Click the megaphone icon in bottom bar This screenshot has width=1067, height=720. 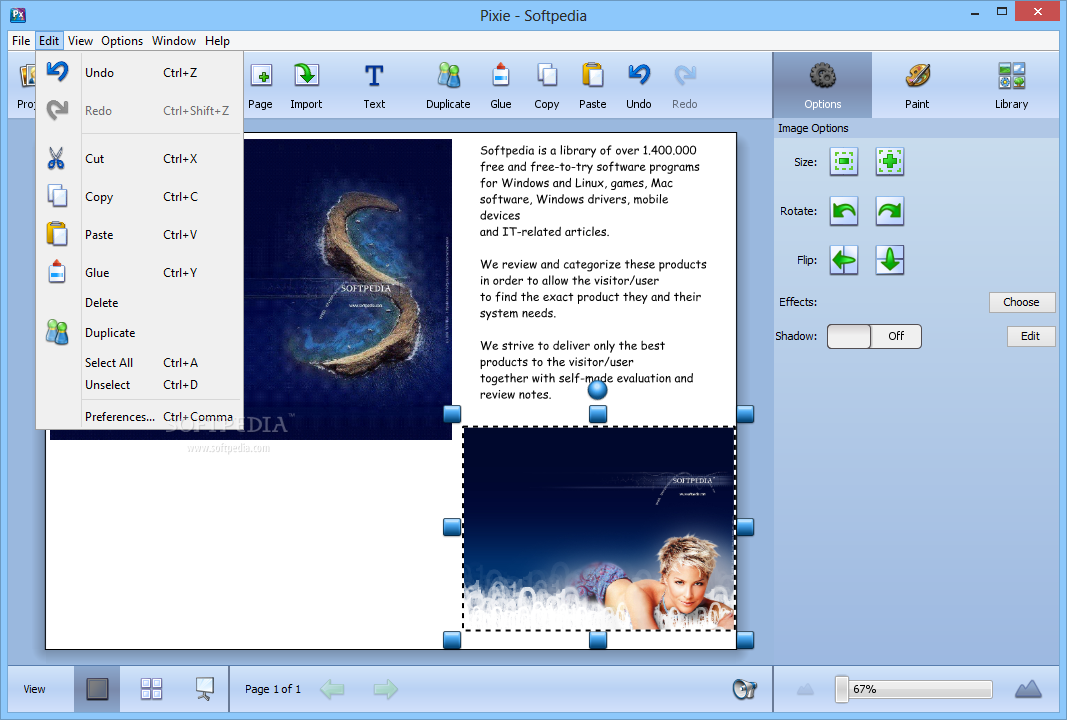point(744,689)
